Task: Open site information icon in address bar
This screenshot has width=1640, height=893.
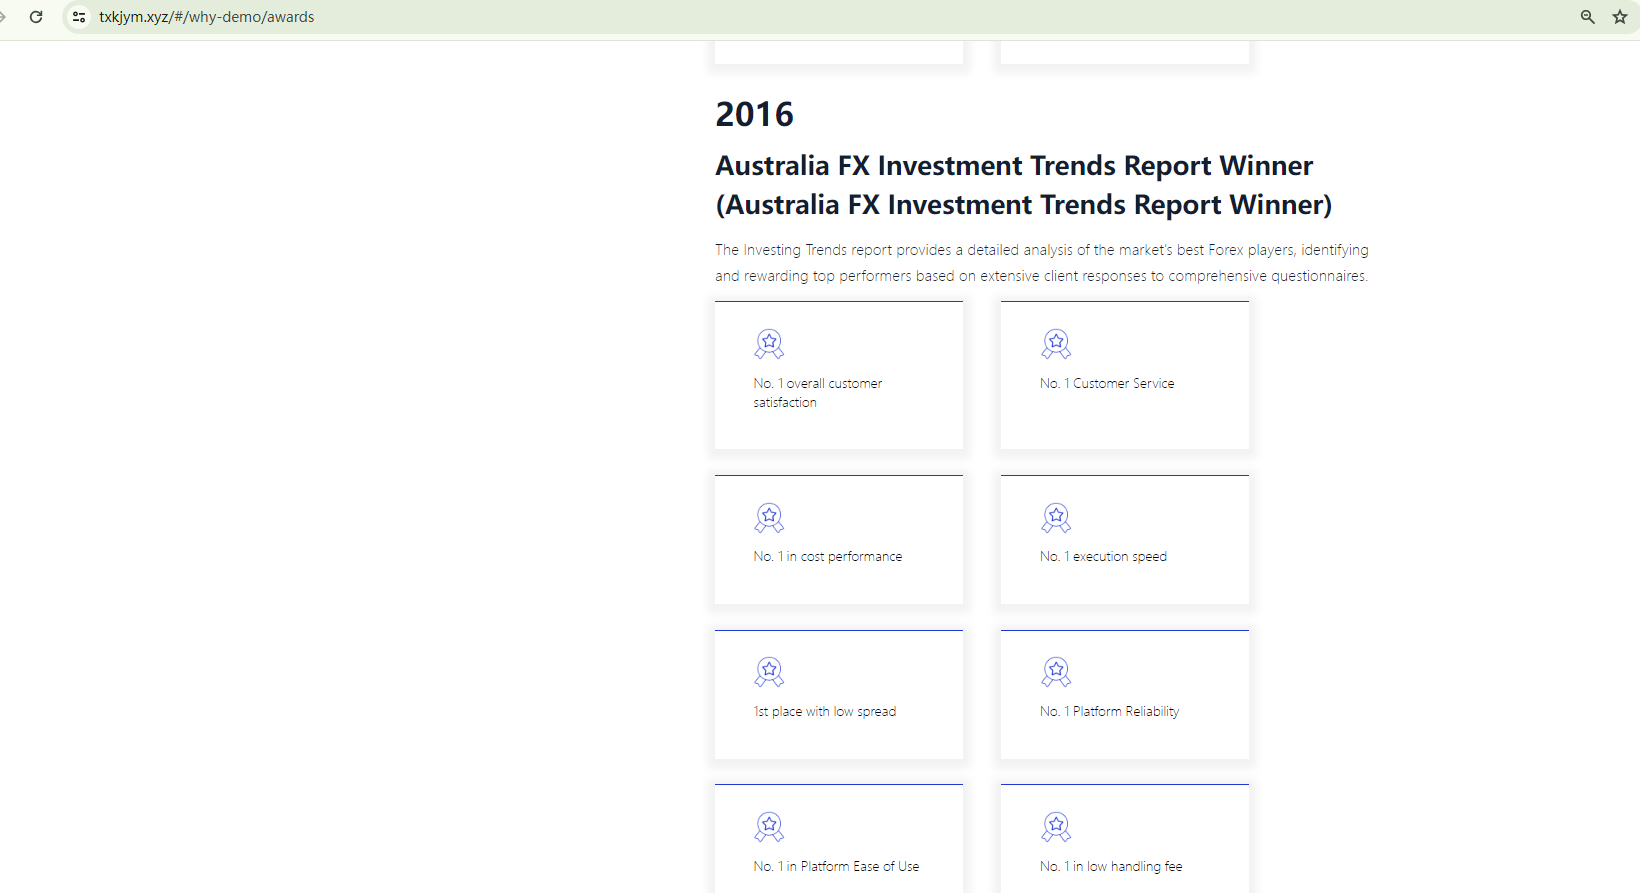Action: [79, 17]
